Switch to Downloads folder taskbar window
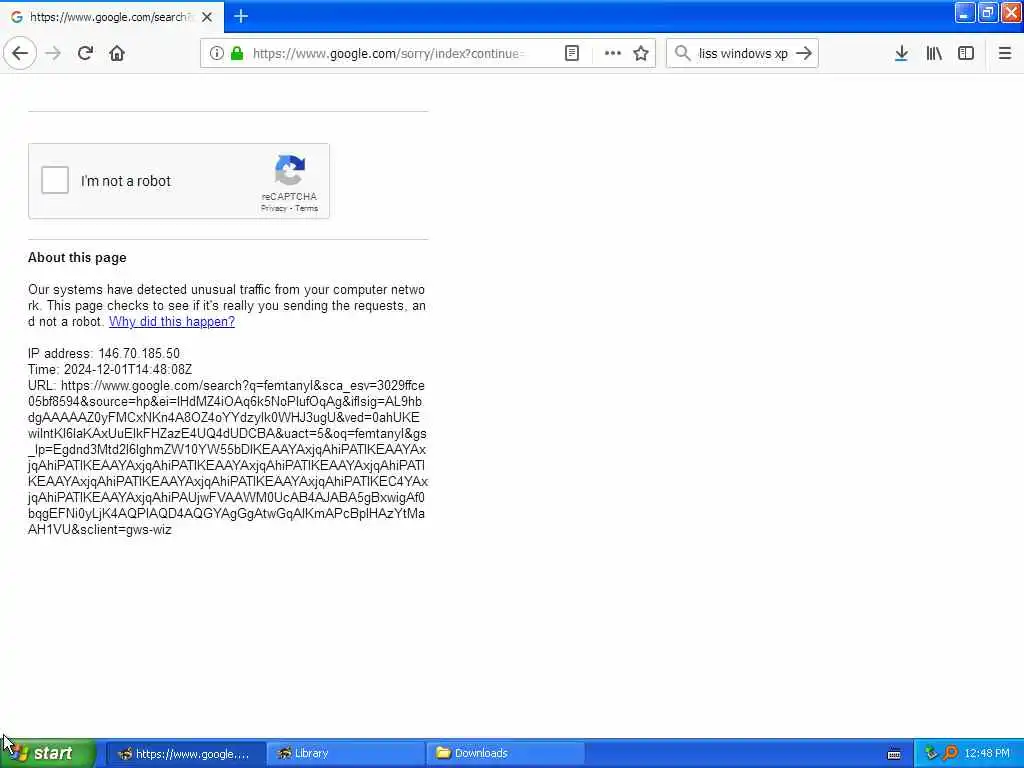1024x768 pixels. tap(505, 754)
